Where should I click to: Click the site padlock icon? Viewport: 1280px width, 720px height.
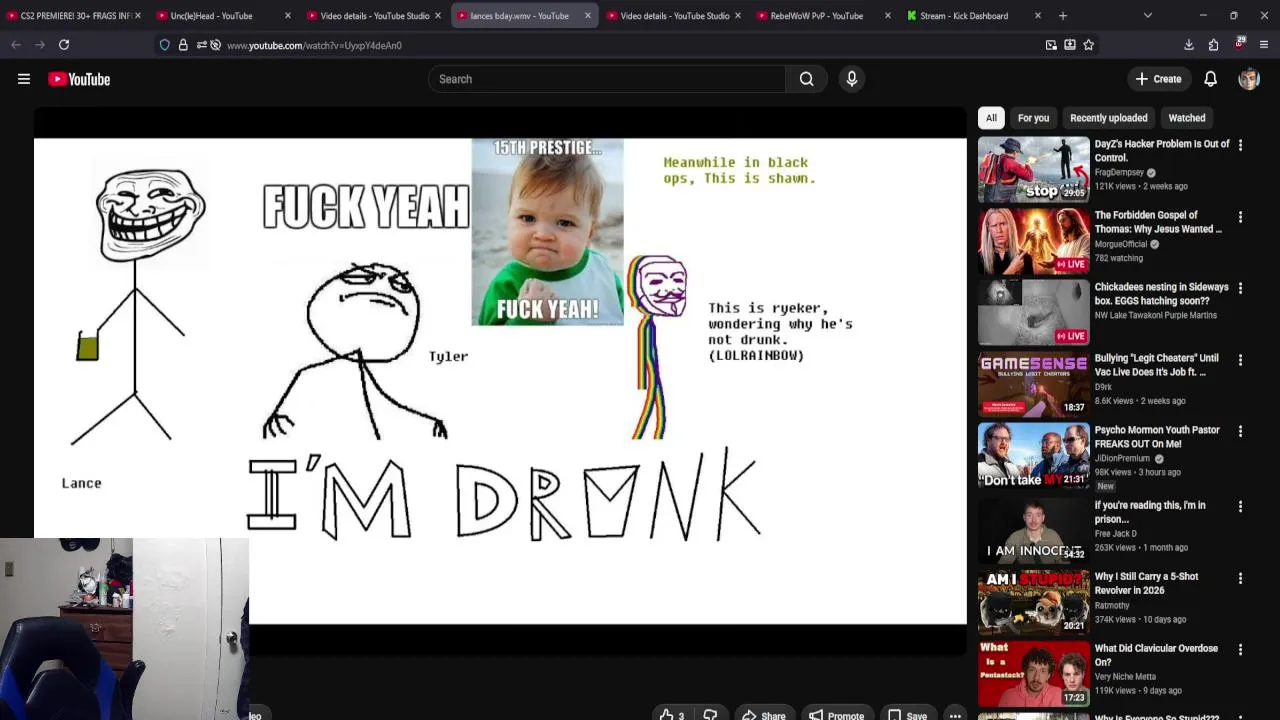click(x=183, y=45)
